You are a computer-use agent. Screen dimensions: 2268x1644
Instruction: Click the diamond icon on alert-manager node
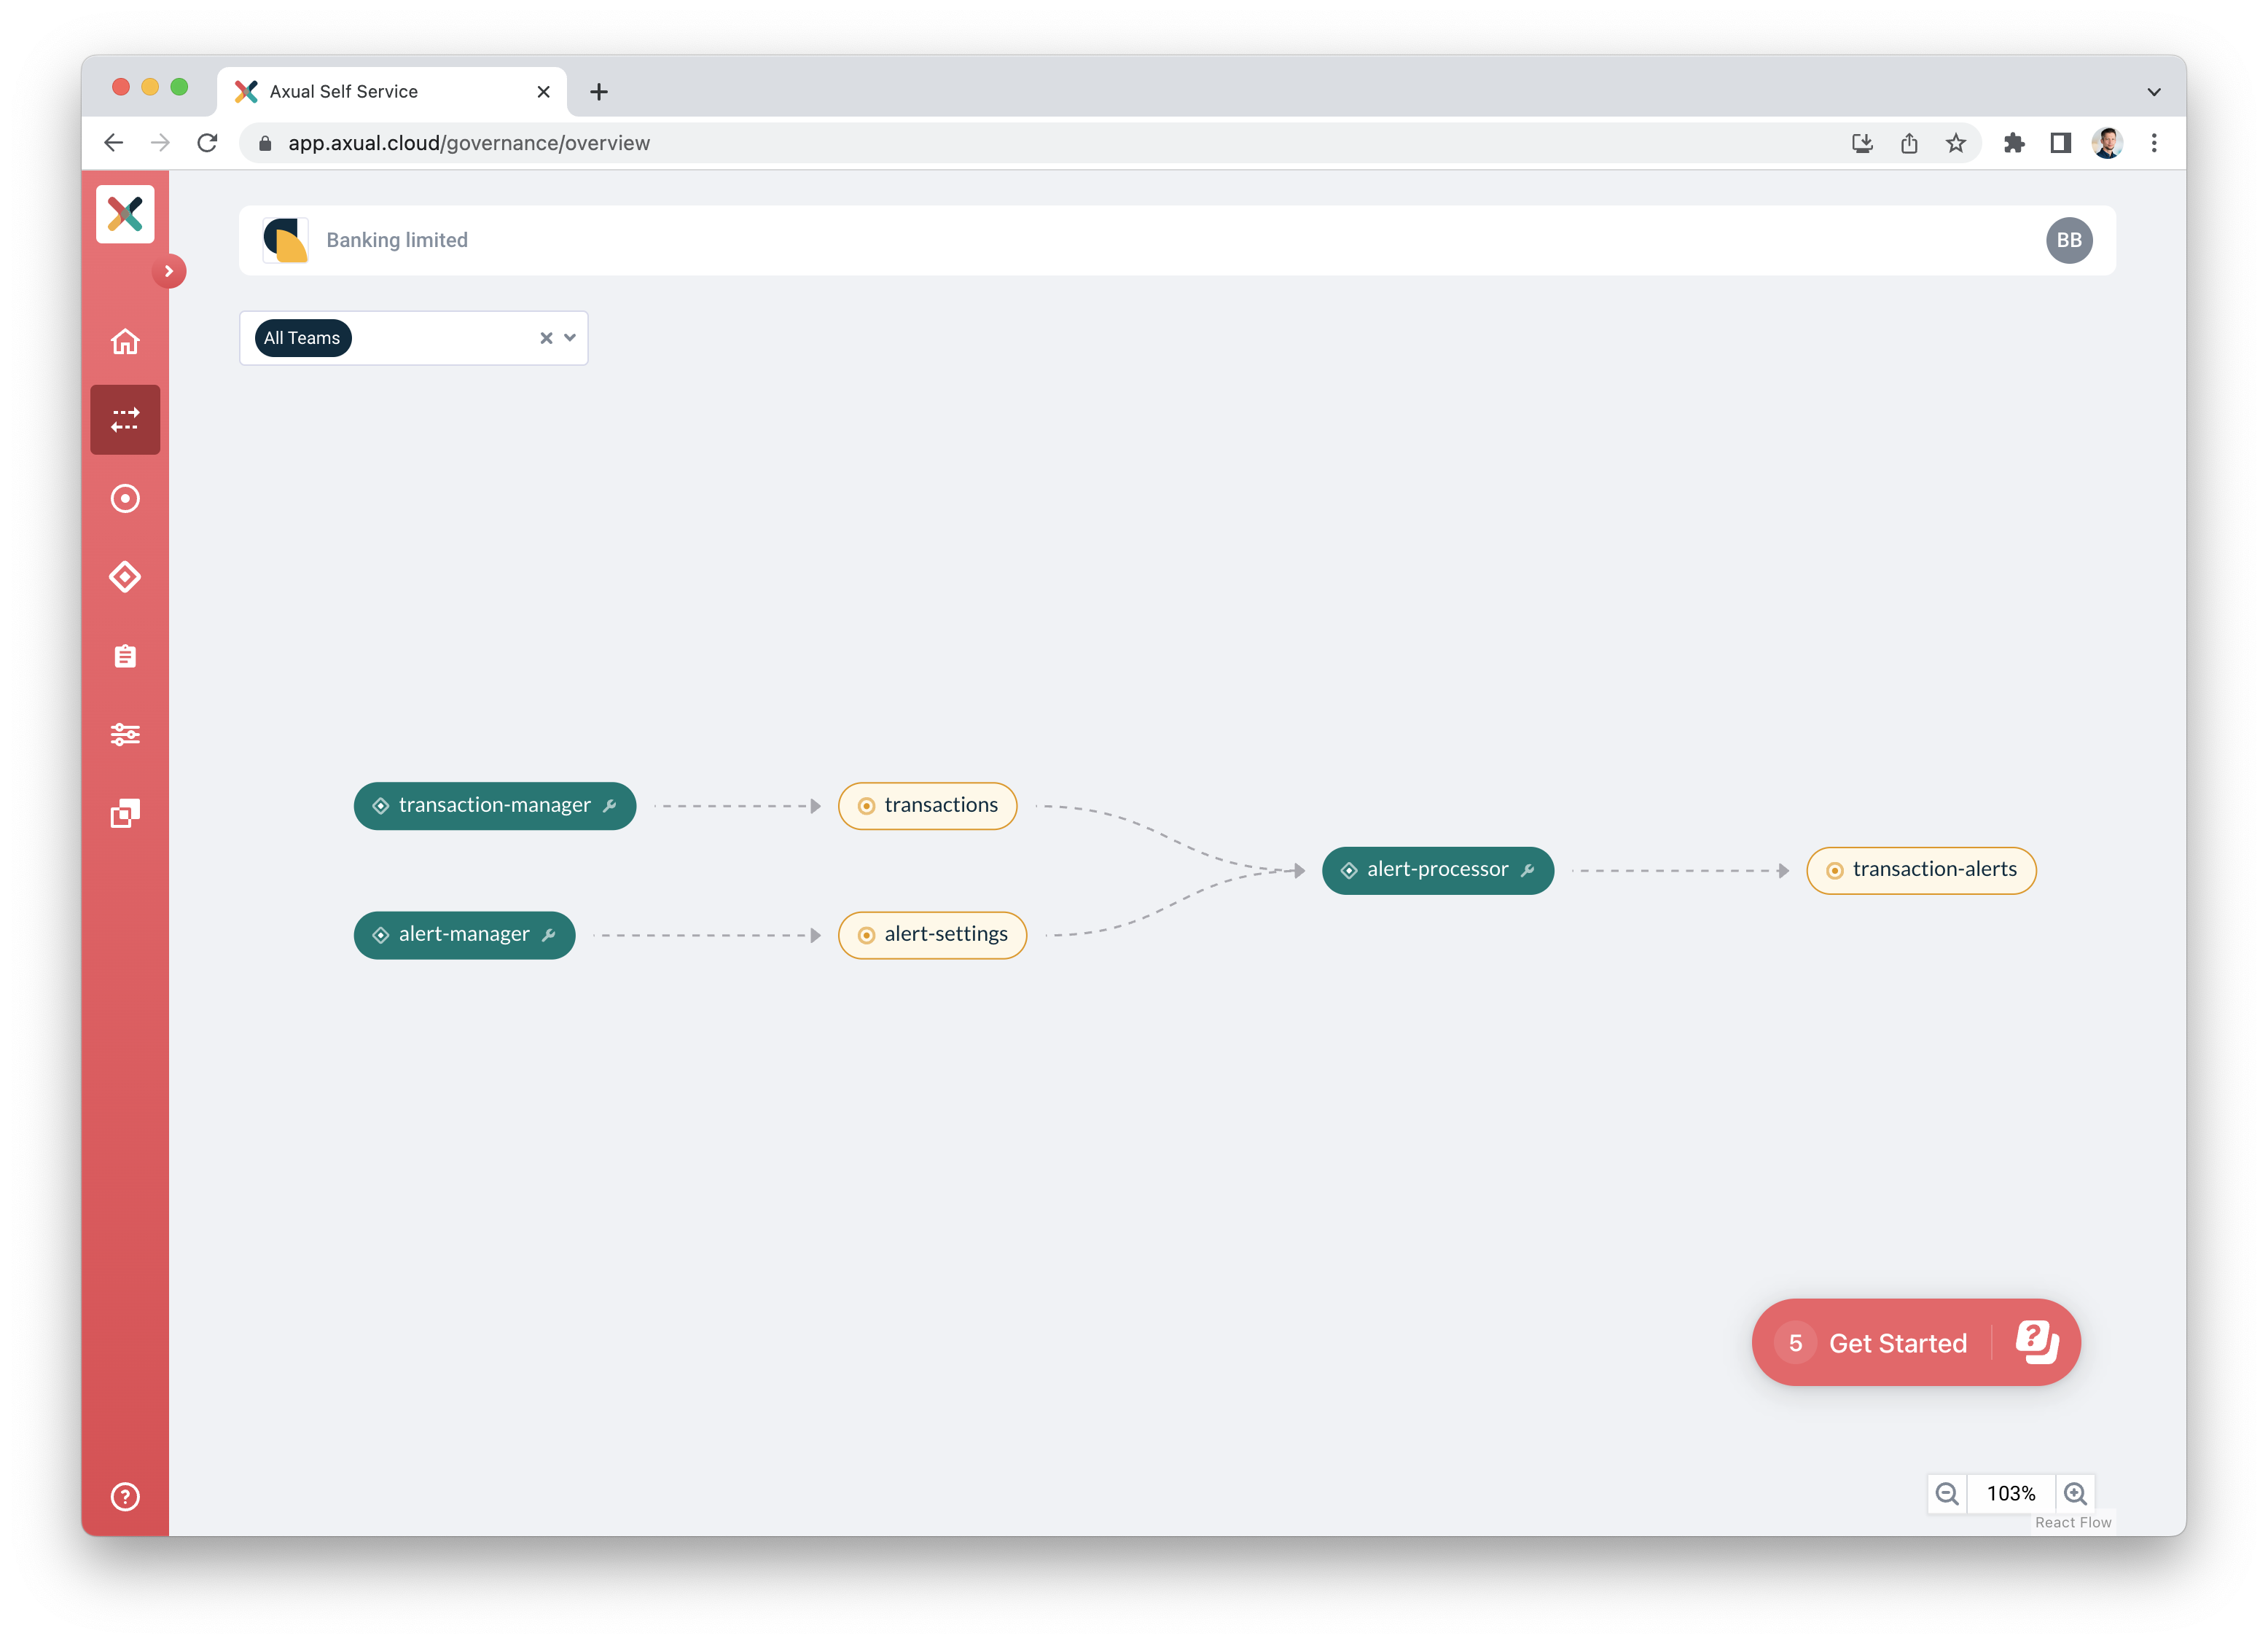pyautogui.click(x=381, y=935)
